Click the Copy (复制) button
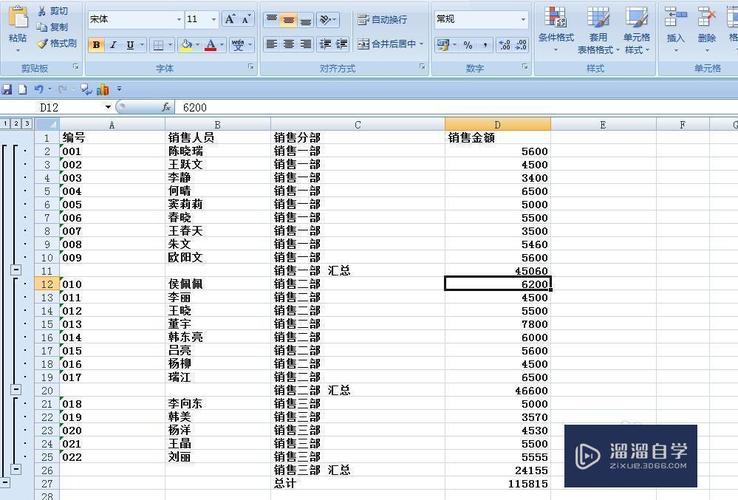This screenshot has height=500, width=738. pos(53,27)
